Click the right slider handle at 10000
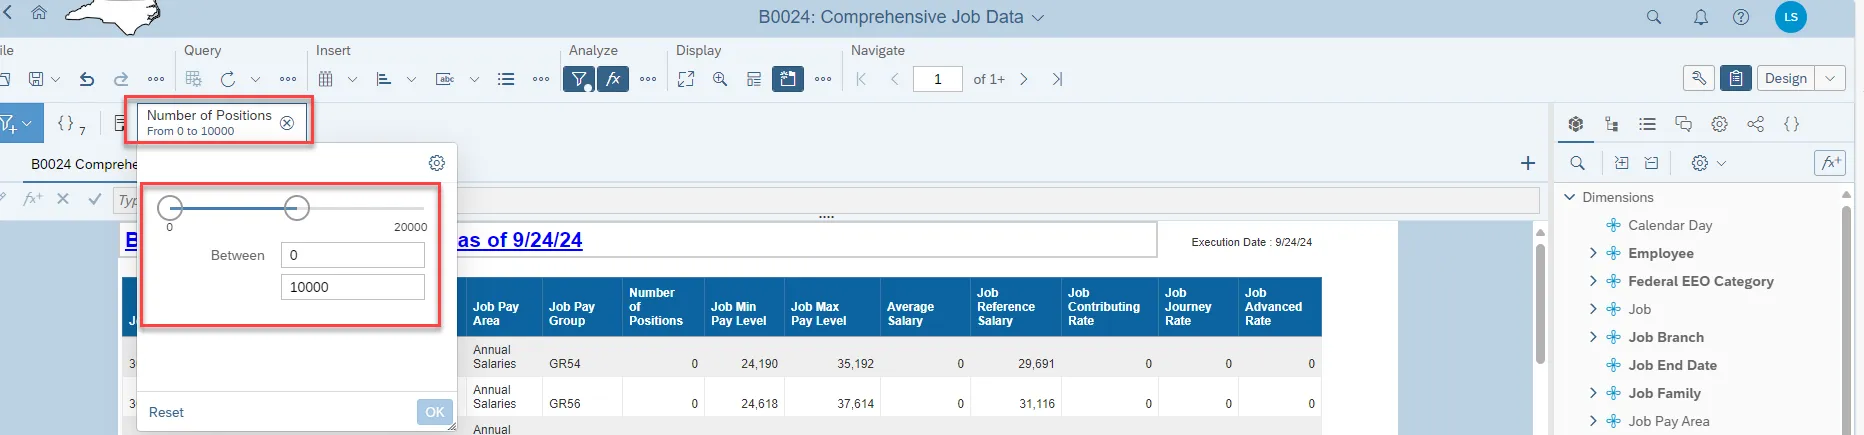1864x435 pixels. click(296, 208)
